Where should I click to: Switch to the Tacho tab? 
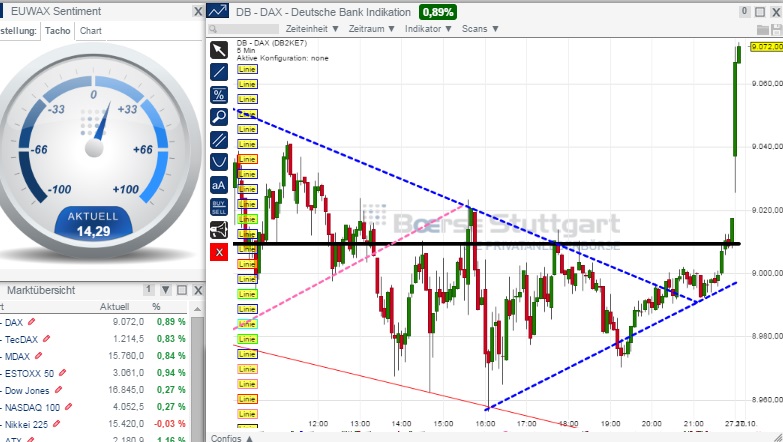click(x=57, y=30)
